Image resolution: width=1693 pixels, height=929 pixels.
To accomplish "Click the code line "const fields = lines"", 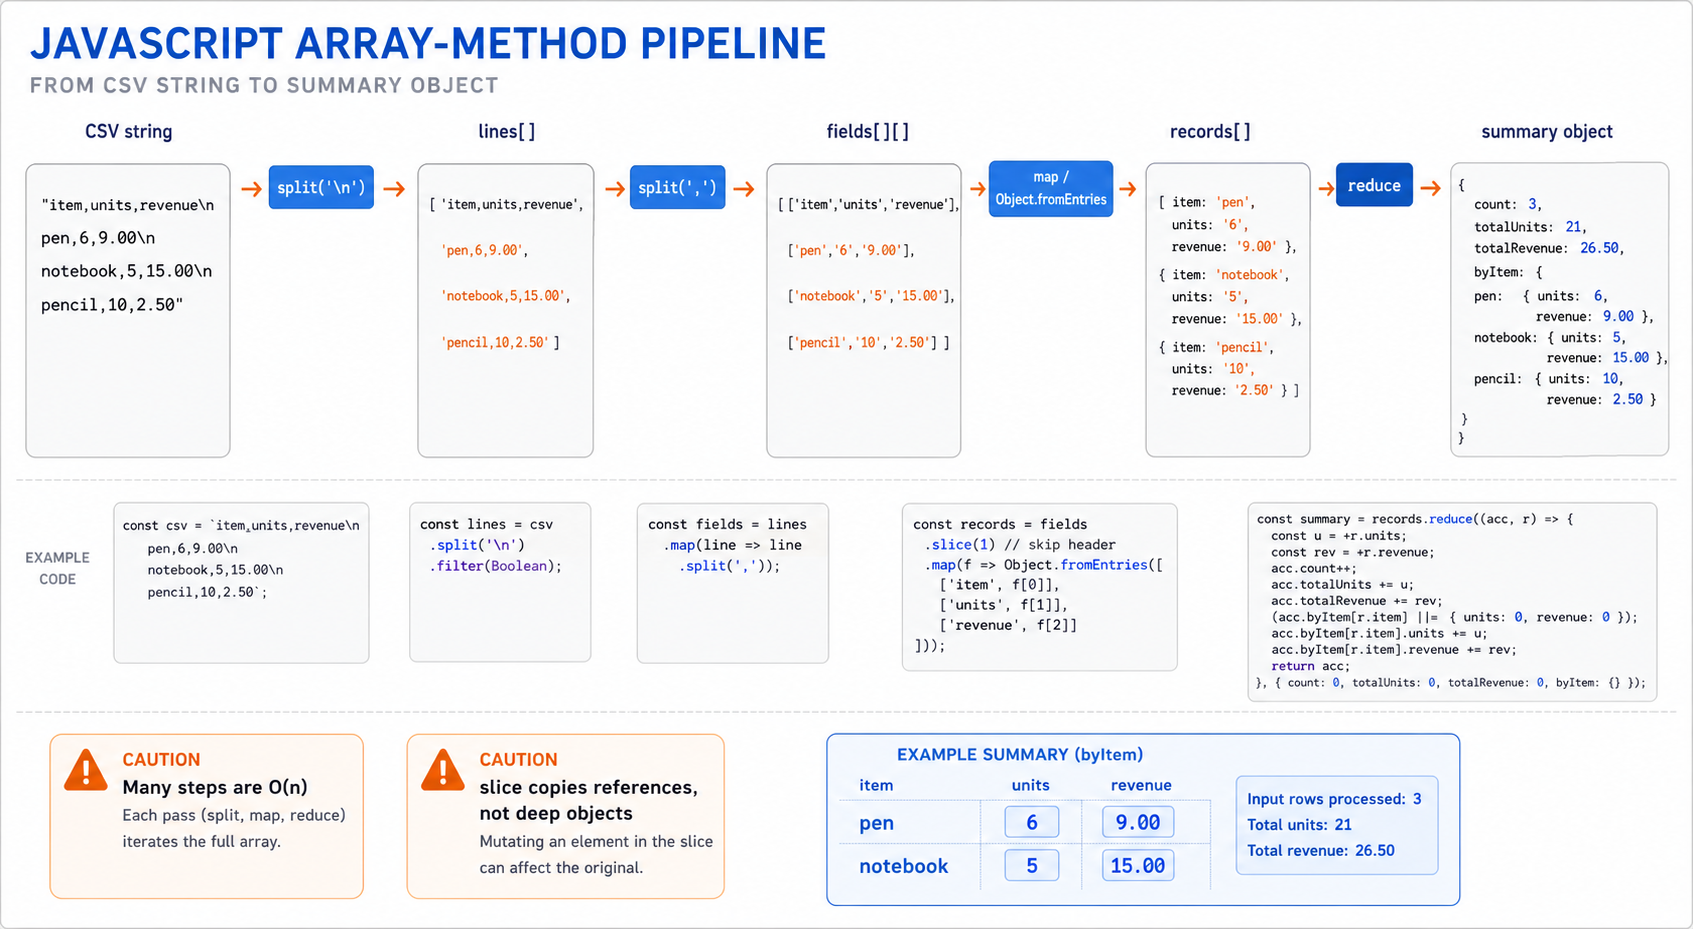I will (x=727, y=524).
